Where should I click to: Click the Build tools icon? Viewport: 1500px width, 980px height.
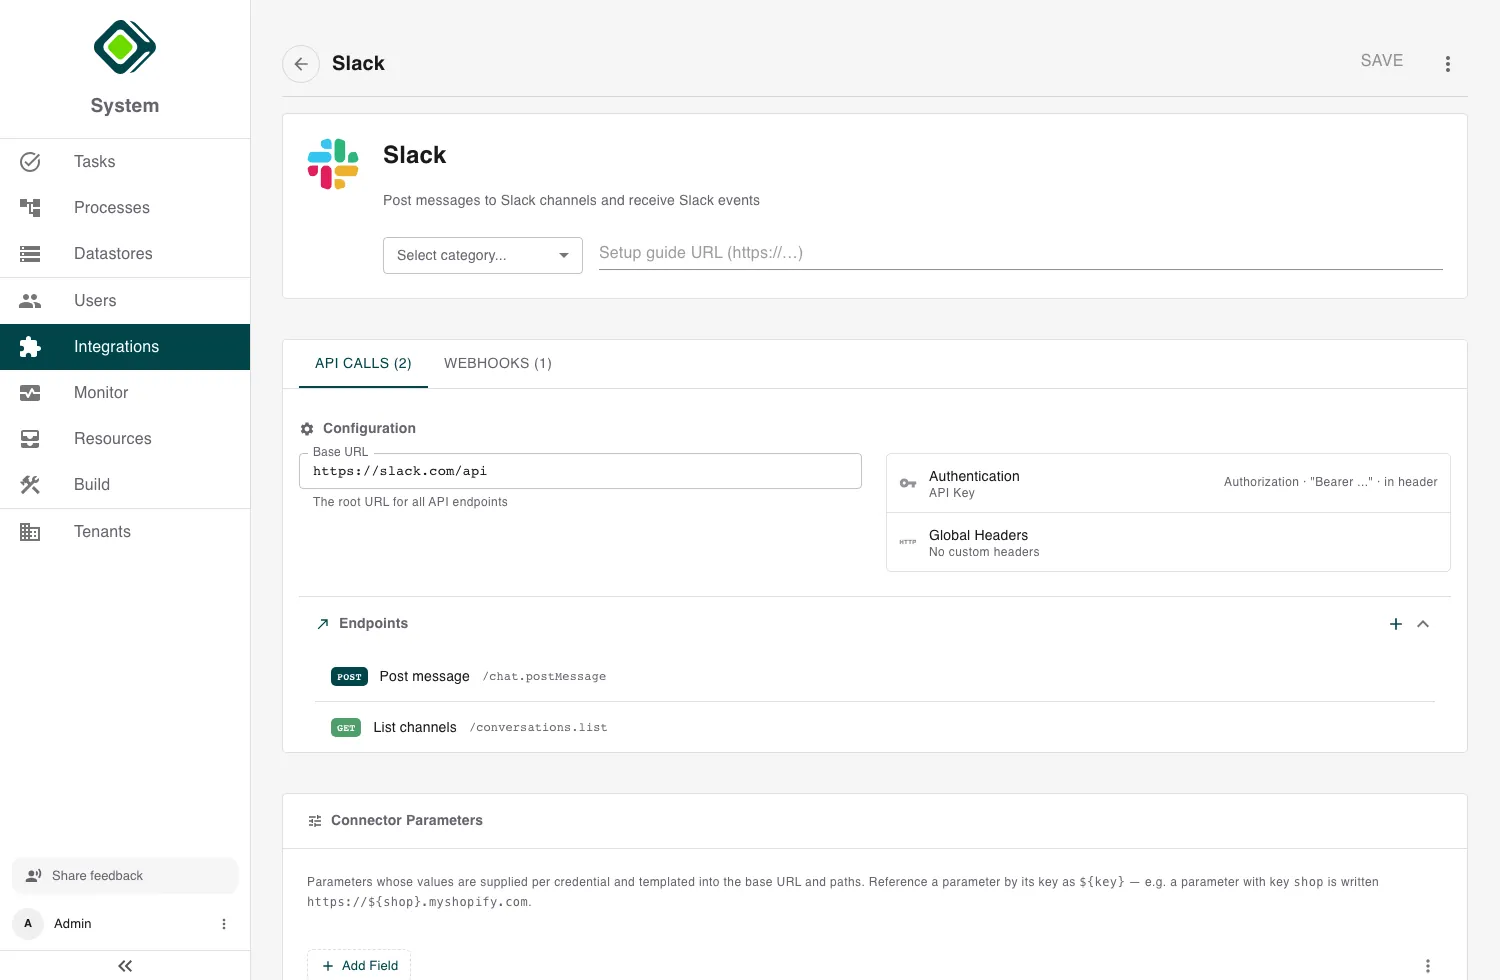click(30, 485)
